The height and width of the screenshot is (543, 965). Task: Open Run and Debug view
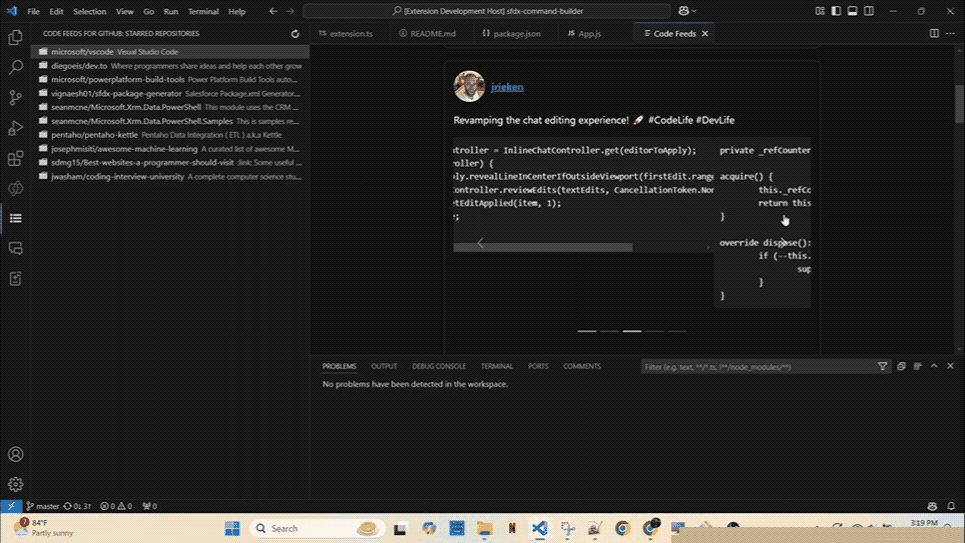click(15, 127)
